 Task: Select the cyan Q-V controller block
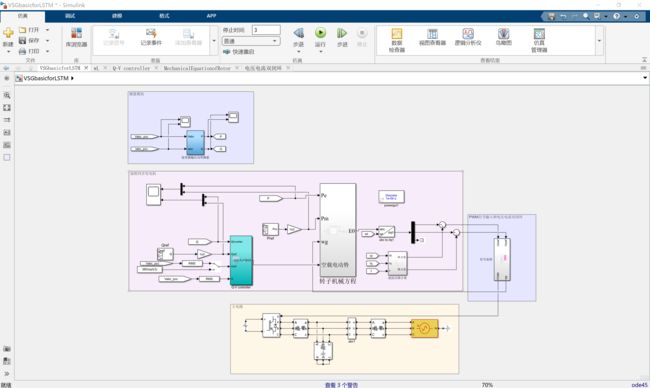(x=241, y=260)
